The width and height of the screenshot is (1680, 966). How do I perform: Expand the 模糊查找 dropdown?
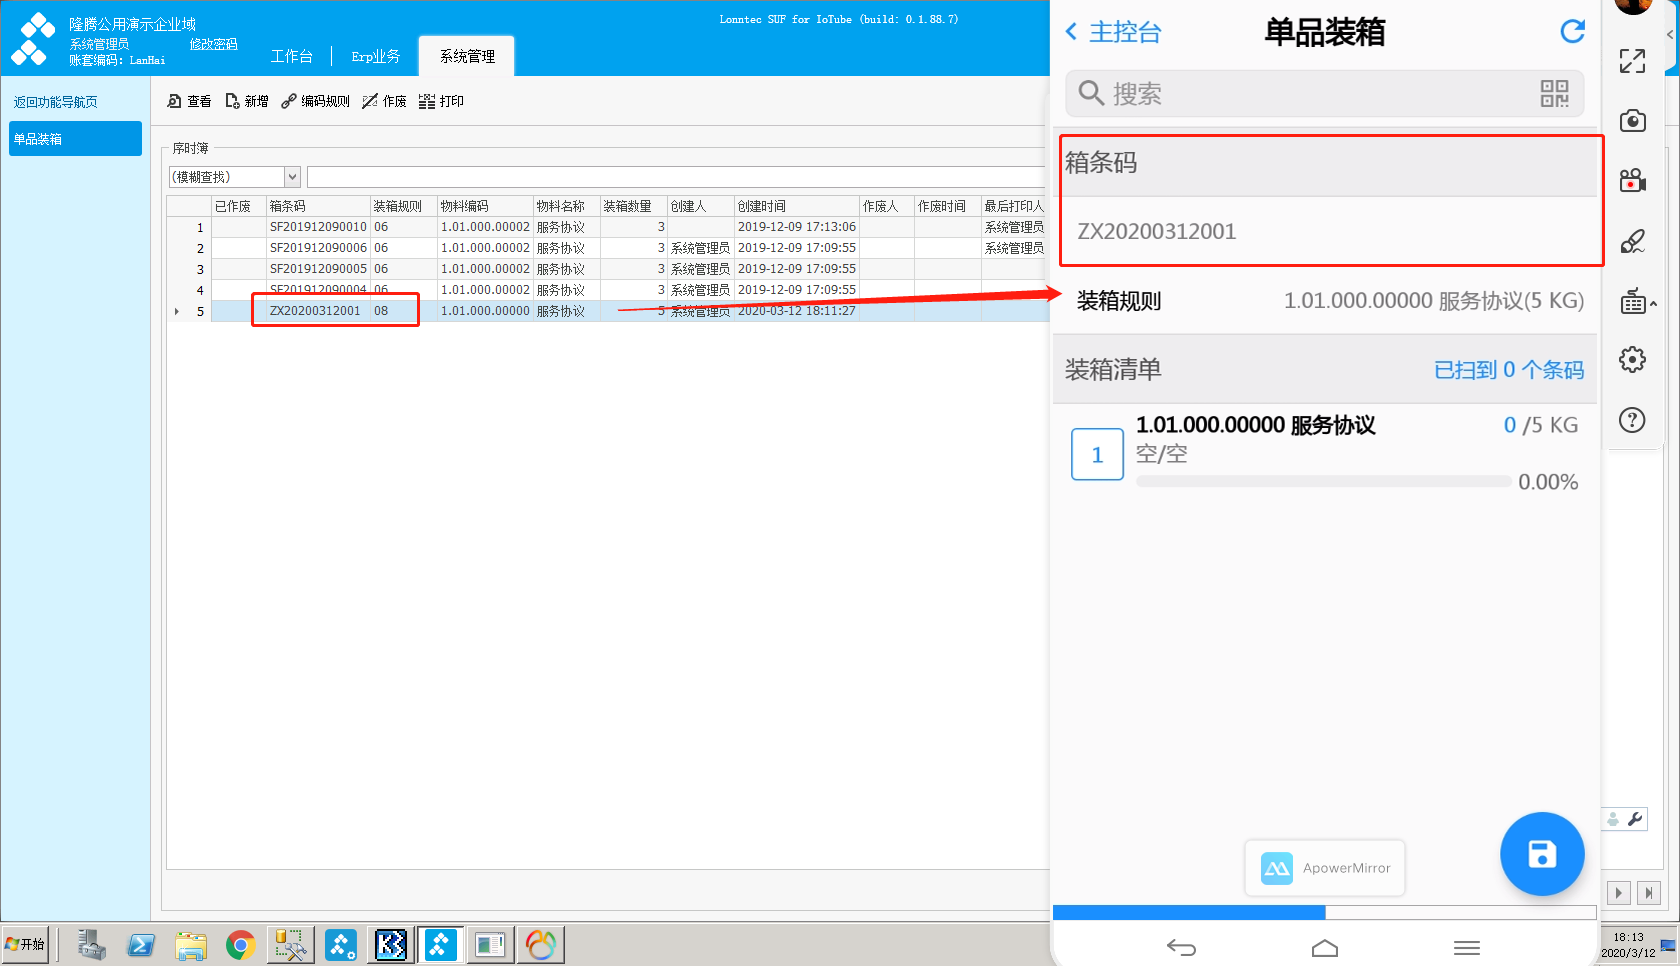click(x=292, y=177)
